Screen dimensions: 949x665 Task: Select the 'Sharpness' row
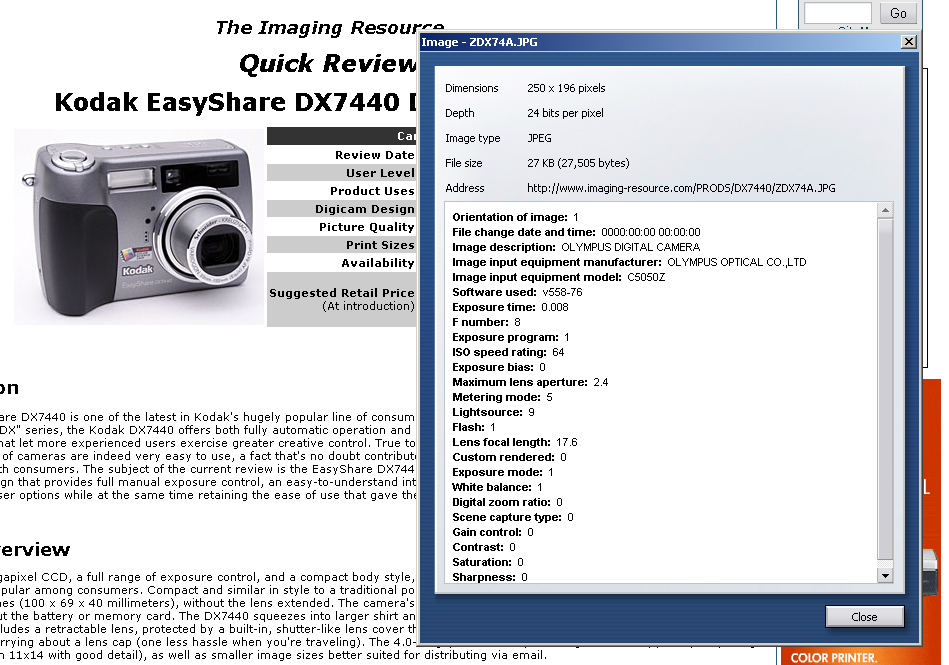click(490, 577)
